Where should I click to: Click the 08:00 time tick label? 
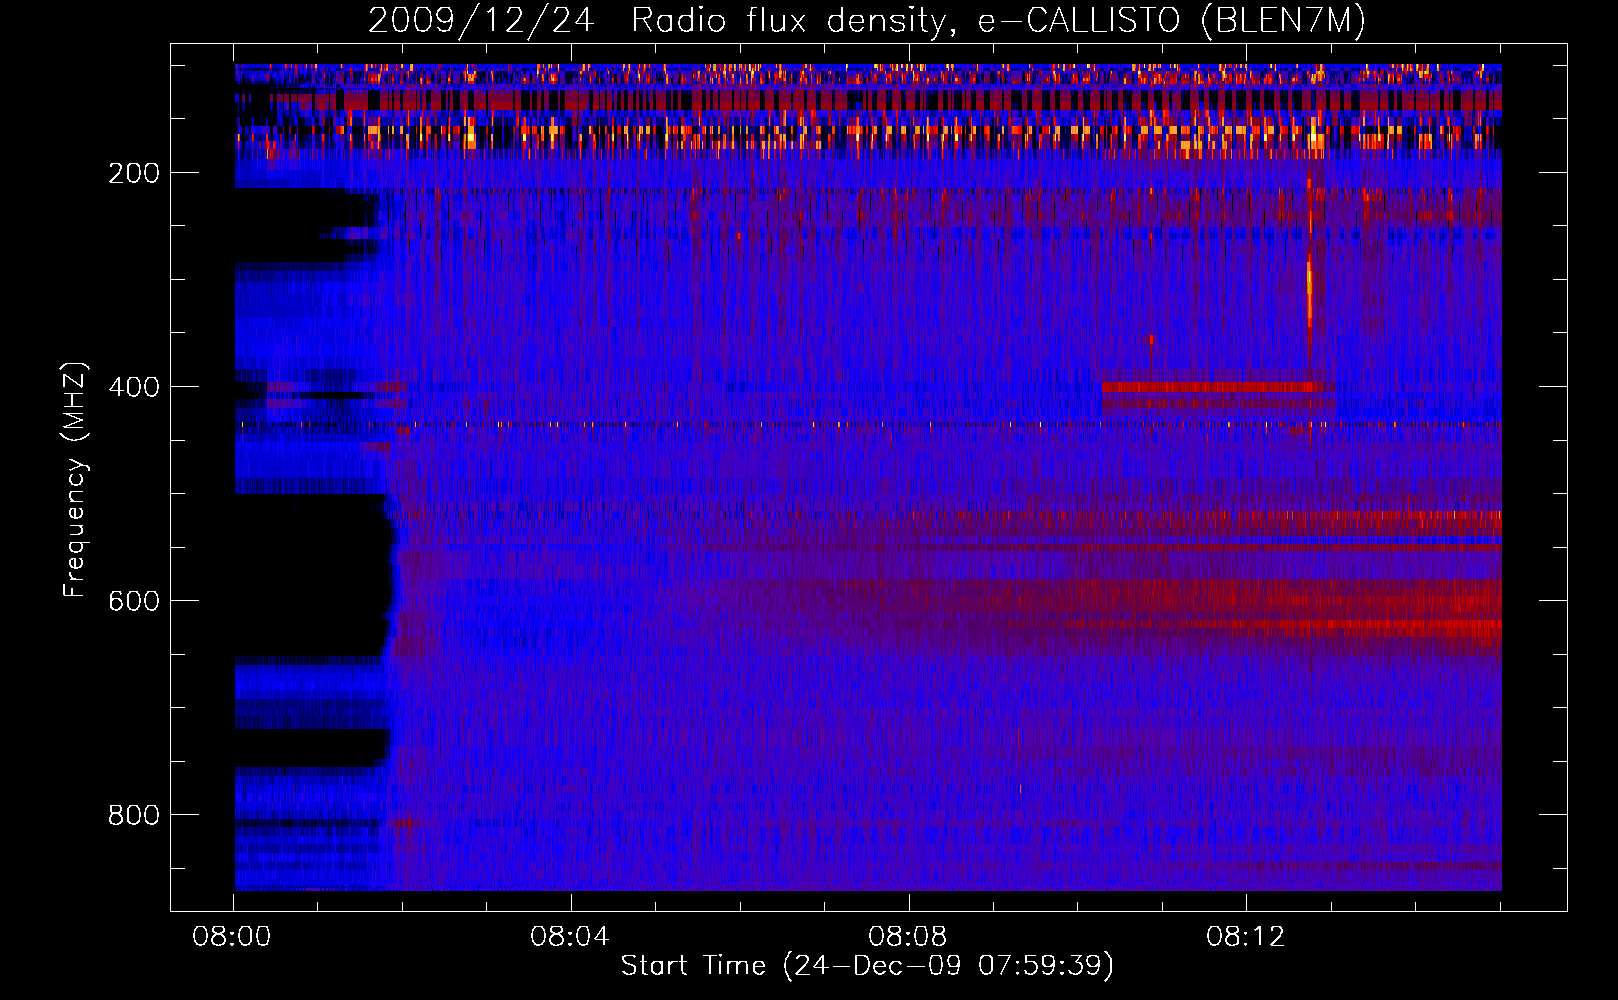pyautogui.click(x=233, y=937)
